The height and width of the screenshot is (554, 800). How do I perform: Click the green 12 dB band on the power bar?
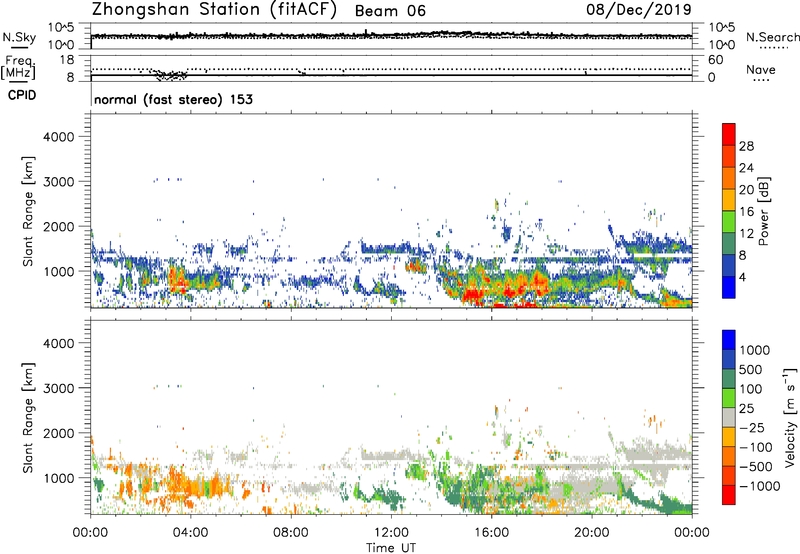pos(729,222)
